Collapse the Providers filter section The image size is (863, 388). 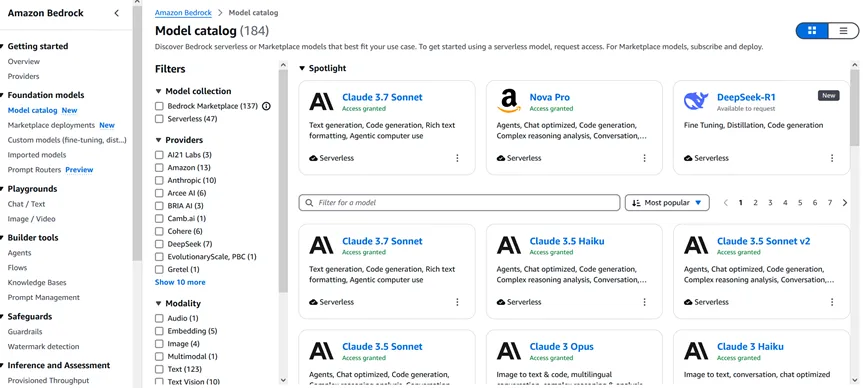tap(159, 140)
